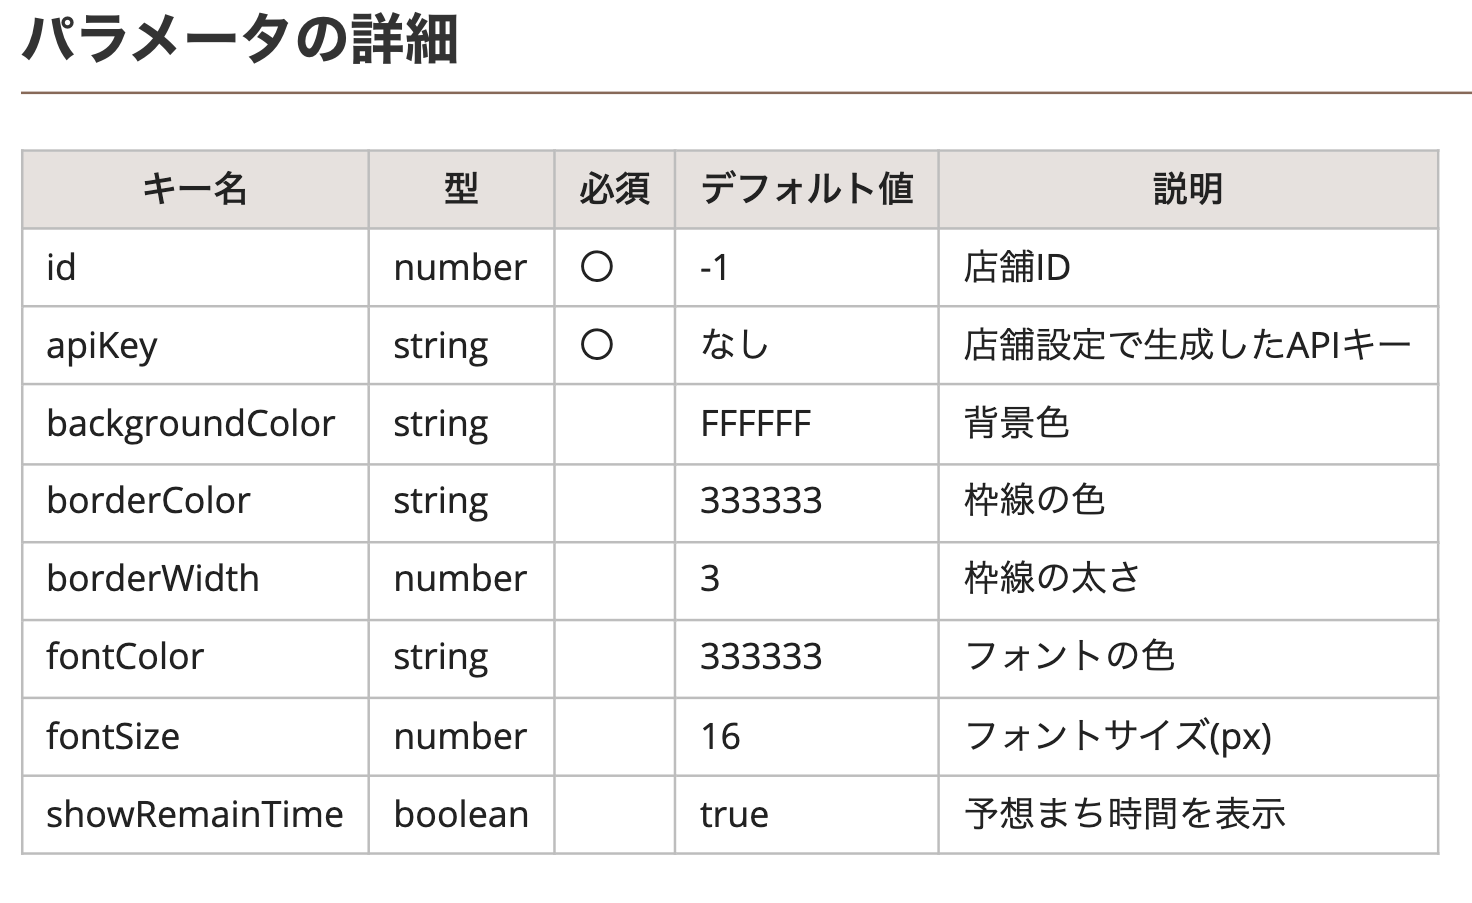This screenshot has height=903, width=1472.
Task: Click the required circle mark for id
Action: [x=596, y=267]
